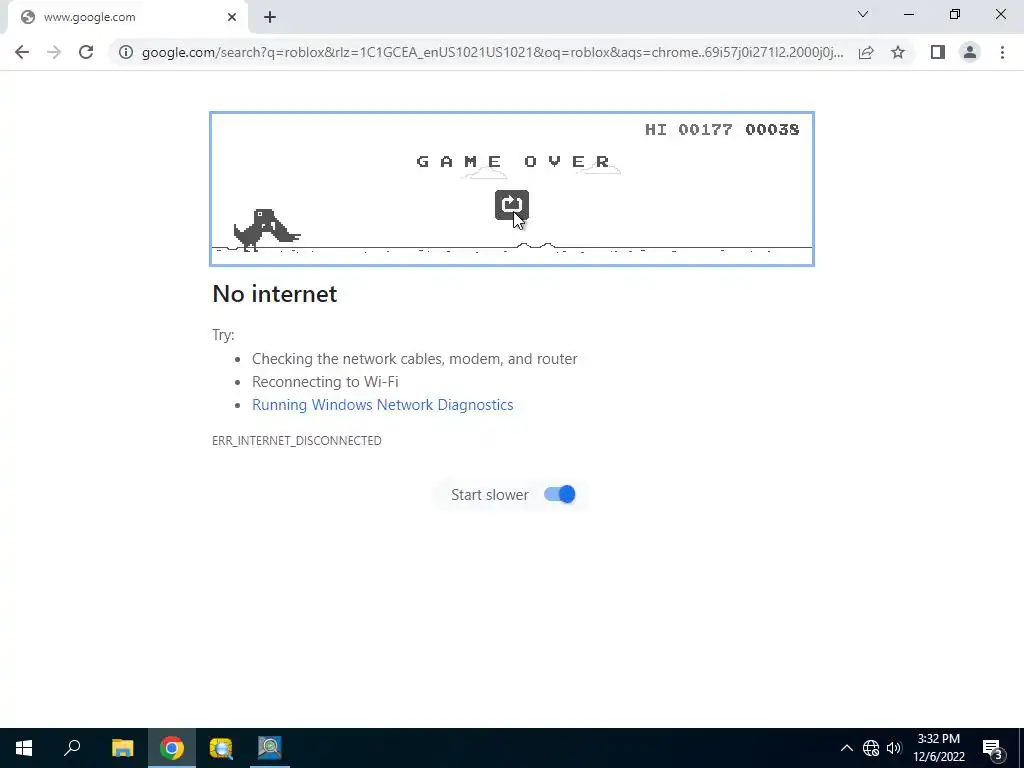This screenshot has width=1024, height=768.
Task: Click Reconnecting to Wi-Fi suggestion text
Action: [x=325, y=382]
